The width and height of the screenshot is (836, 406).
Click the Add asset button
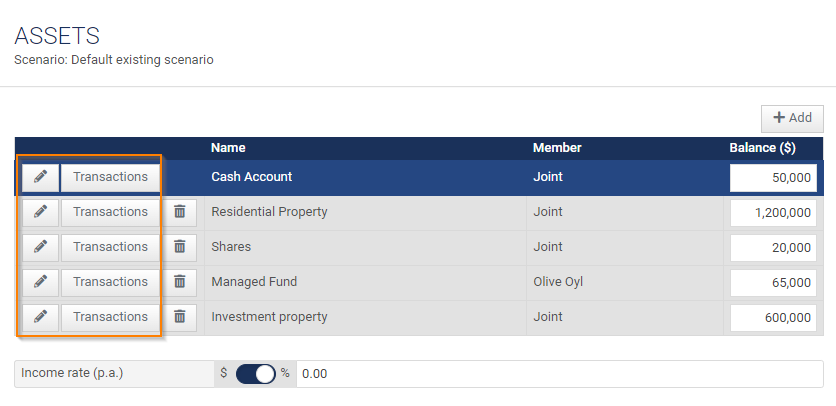[792, 118]
